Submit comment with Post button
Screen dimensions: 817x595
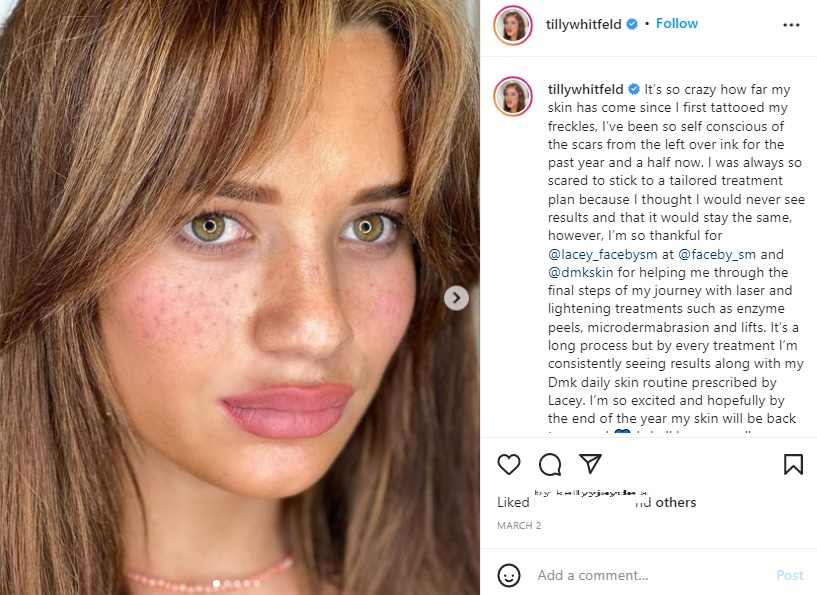pos(789,575)
